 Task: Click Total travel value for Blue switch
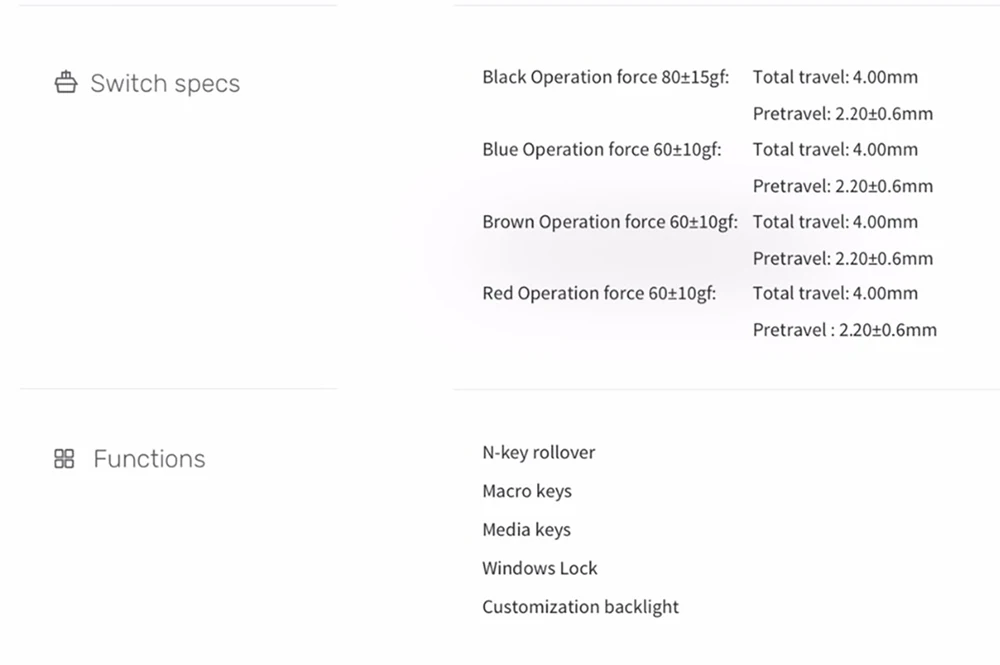coord(835,149)
